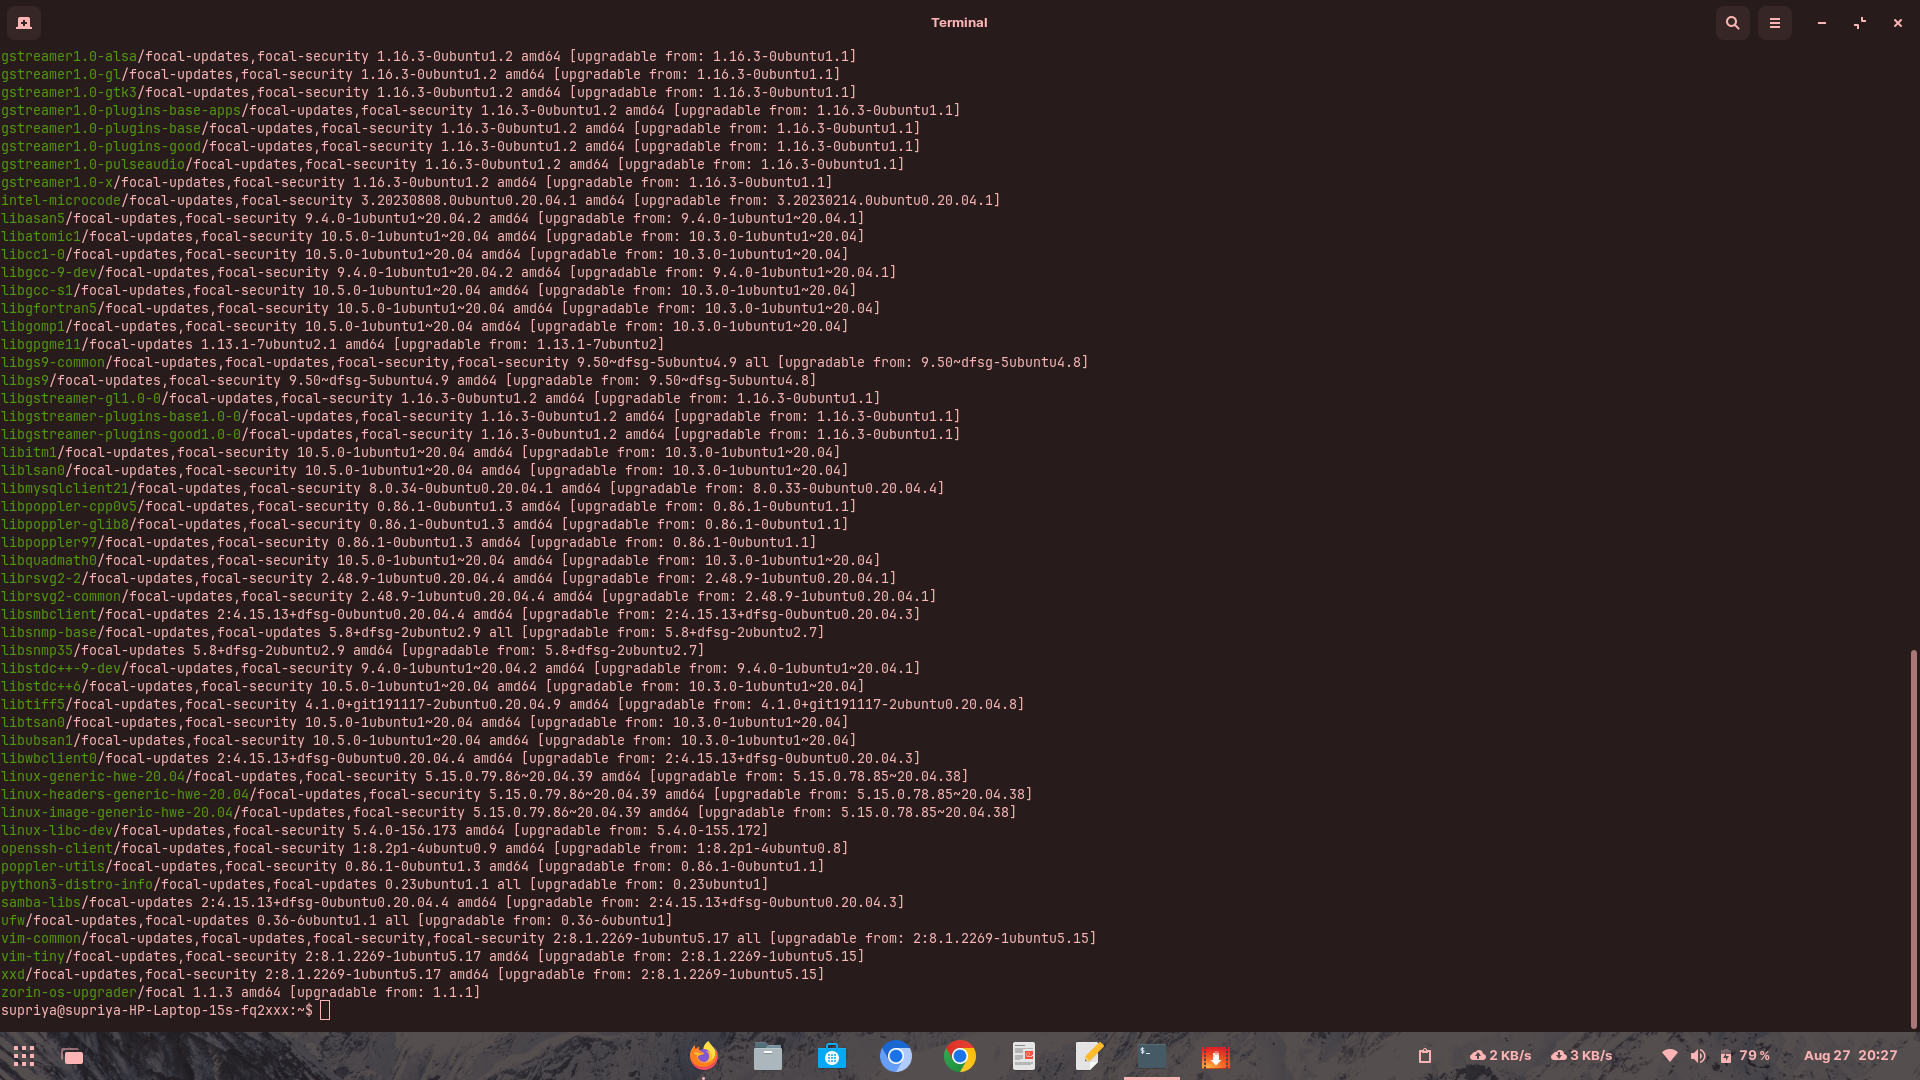The width and height of the screenshot is (1920, 1080).
Task: Click package name linux-headers-generic-hwe-20.04
Action: pyautogui.click(x=125, y=795)
